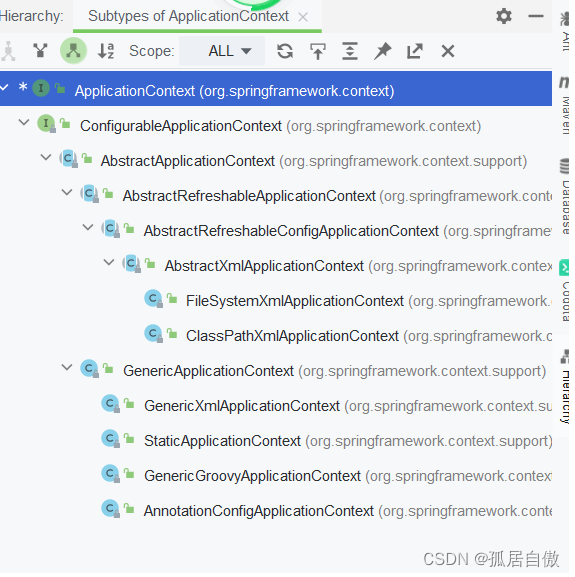
Task: Toggle the subtypes hierarchy button
Action: [x=74, y=51]
